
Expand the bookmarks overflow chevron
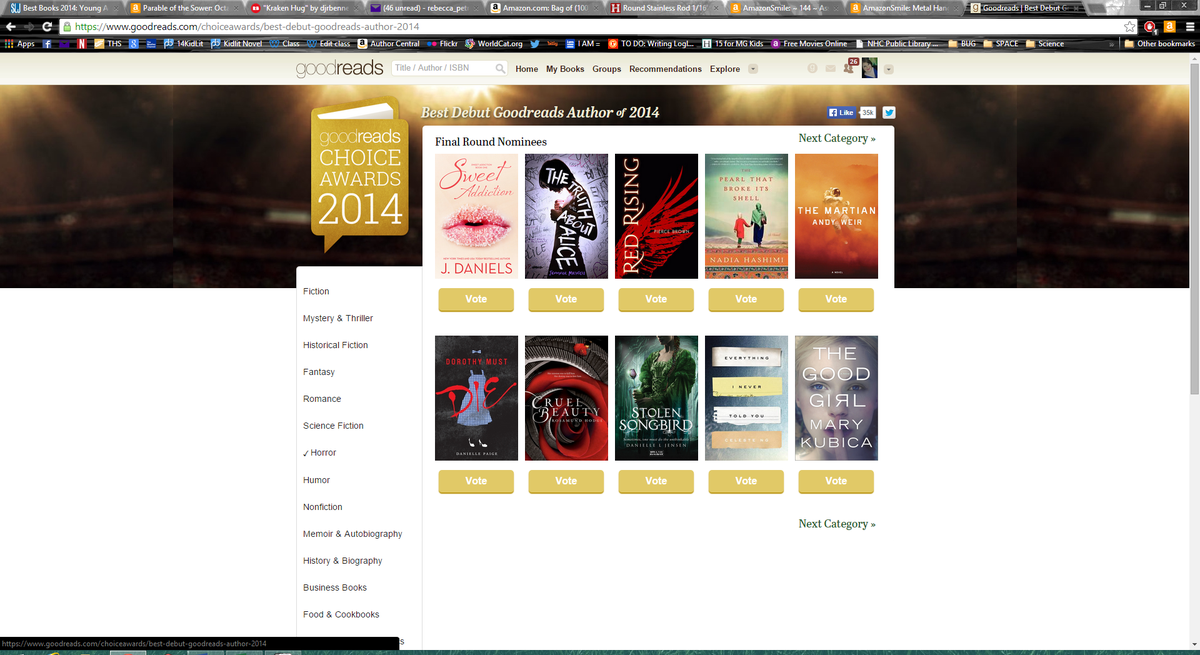tap(1113, 44)
